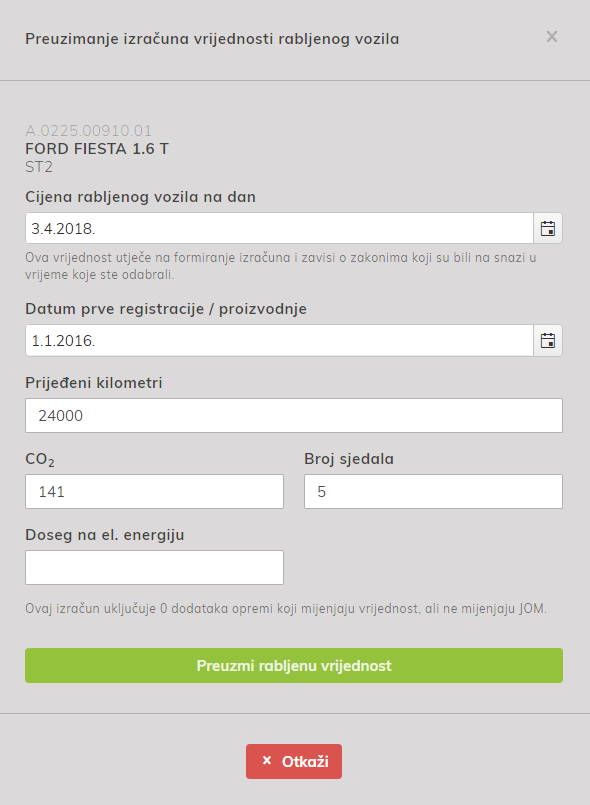Click the green Preuzmi rabljenu vrijednost button

[294, 665]
